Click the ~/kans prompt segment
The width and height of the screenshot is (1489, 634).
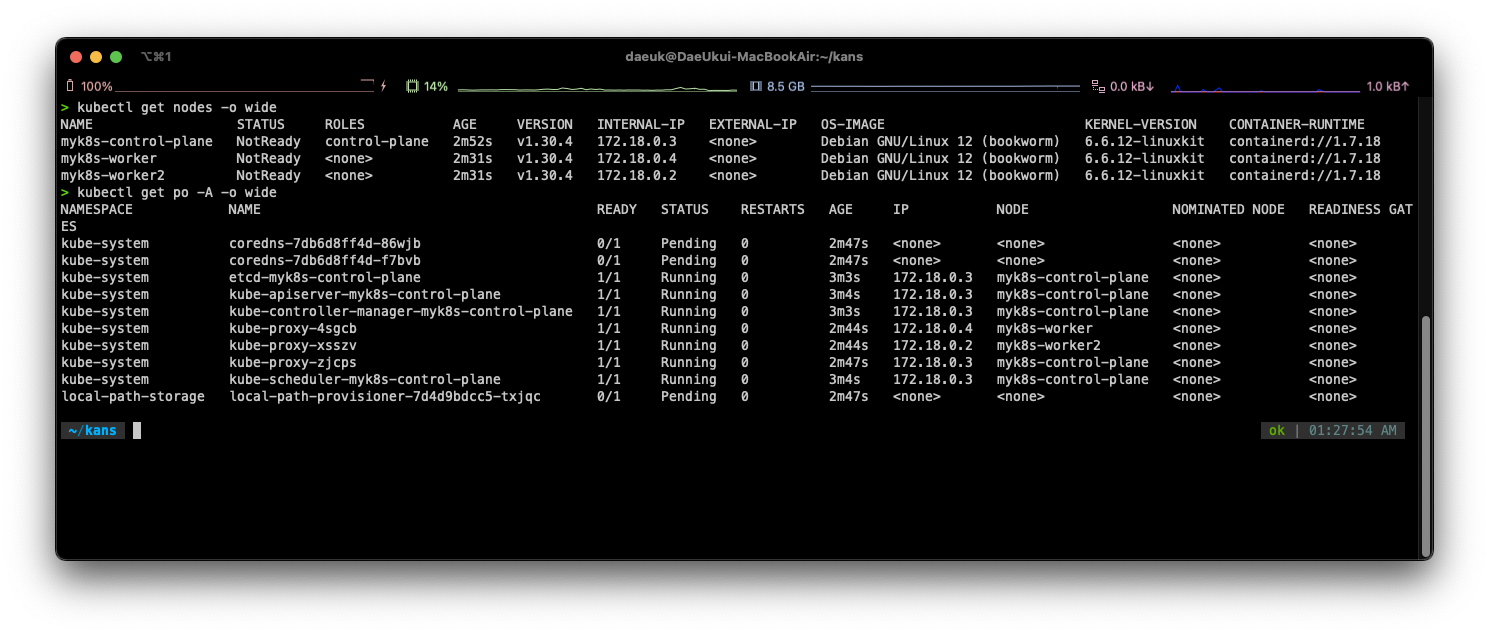tap(92, 431)
